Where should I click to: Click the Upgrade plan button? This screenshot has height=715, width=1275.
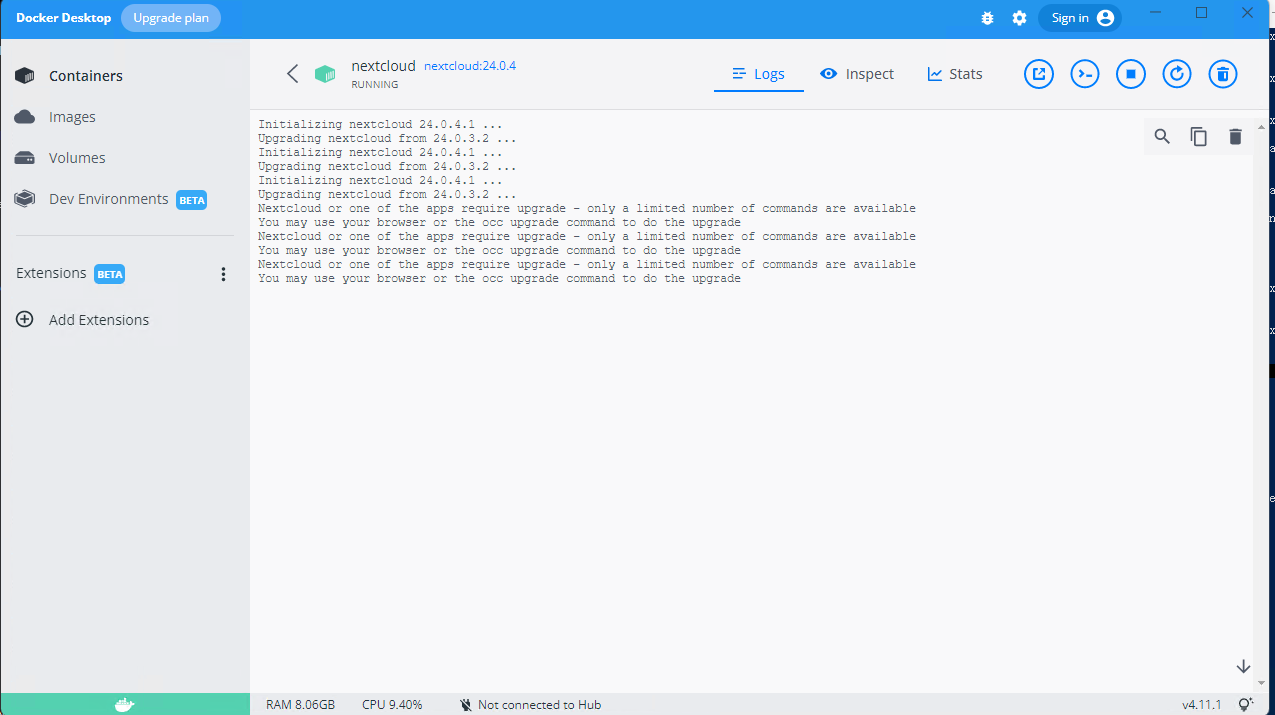[x=170, y=17]
